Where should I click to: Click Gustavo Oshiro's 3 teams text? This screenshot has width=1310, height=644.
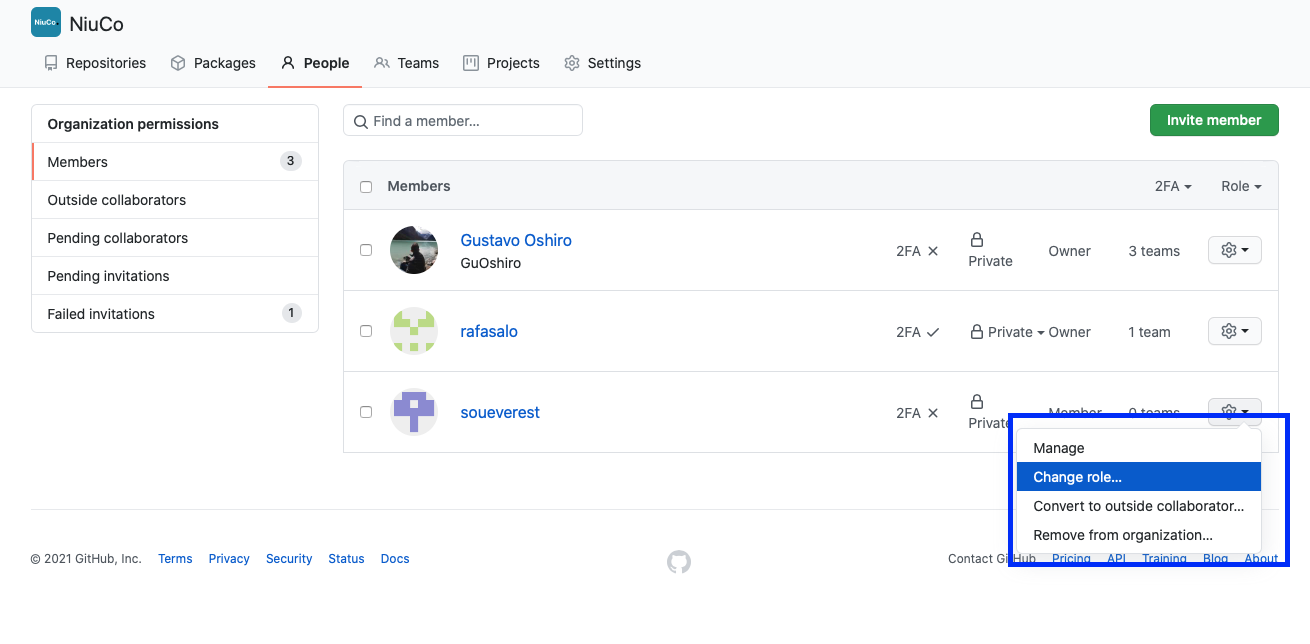click(x=1154, y=251)
